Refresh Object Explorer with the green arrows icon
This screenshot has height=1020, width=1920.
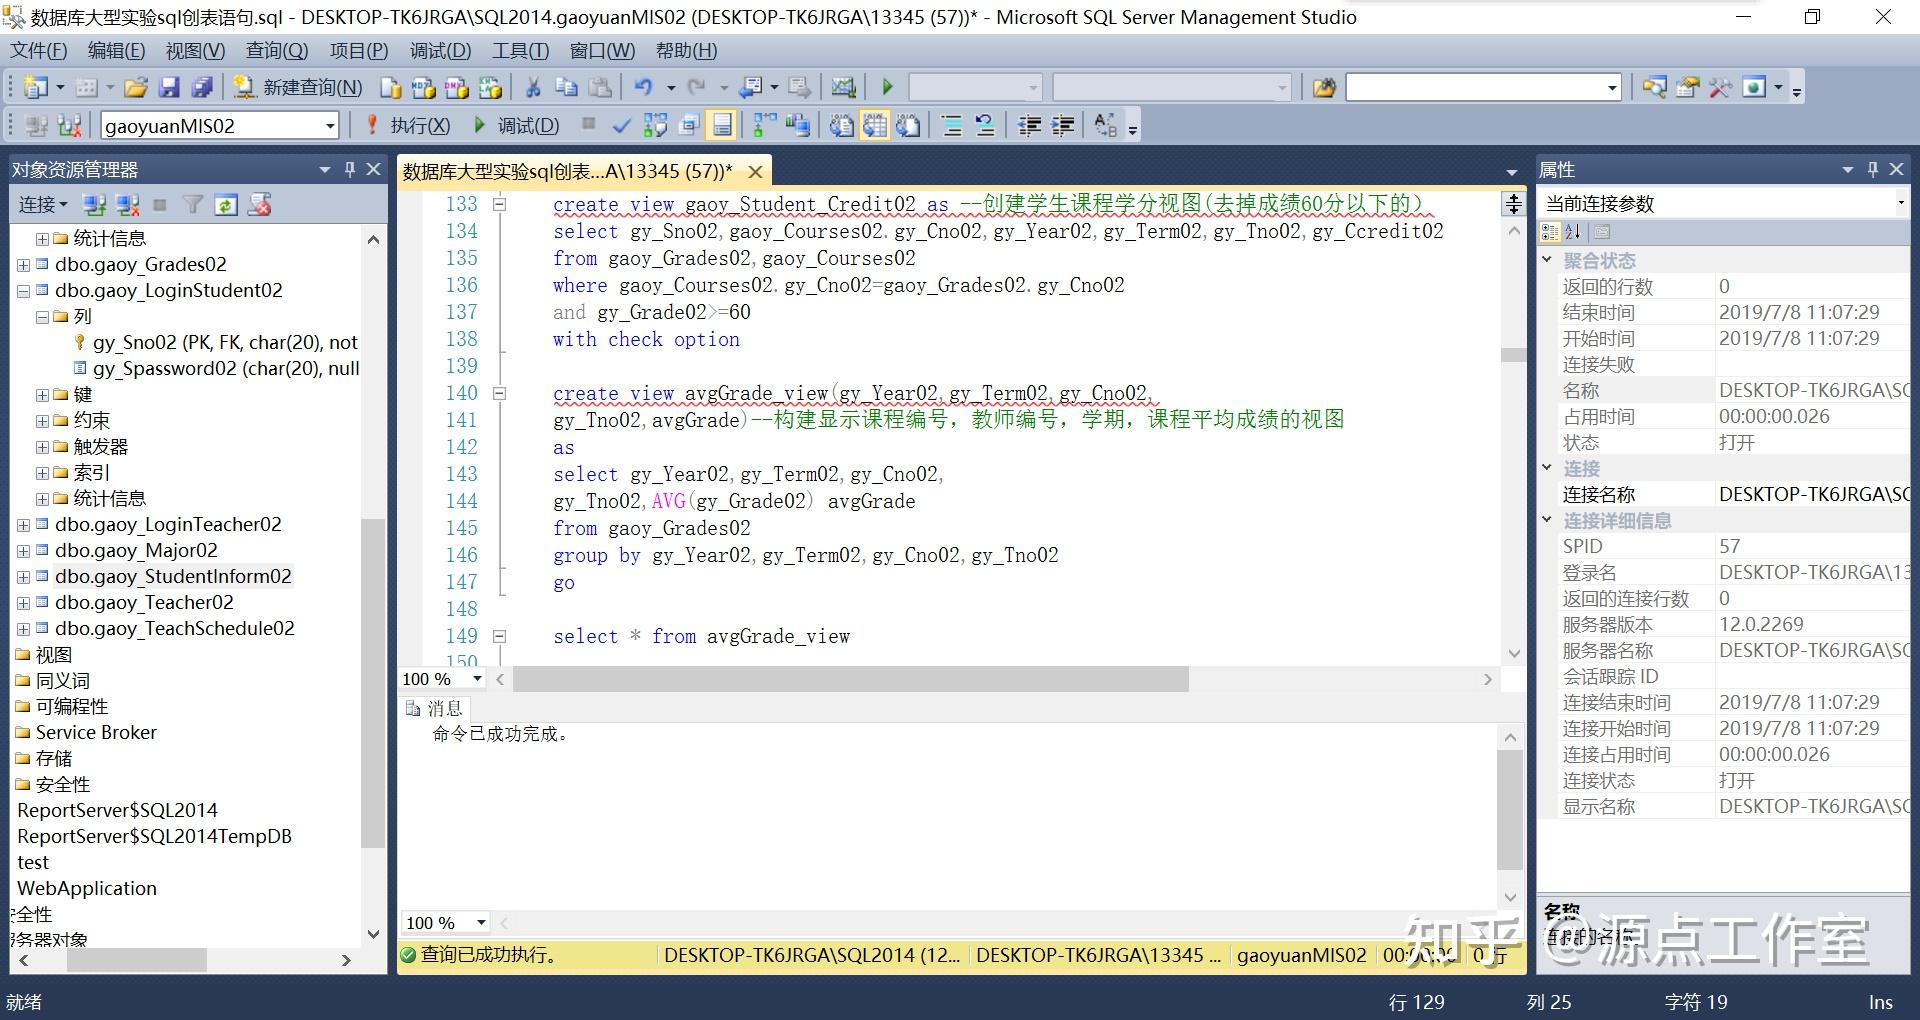click(x=226, y=205)
